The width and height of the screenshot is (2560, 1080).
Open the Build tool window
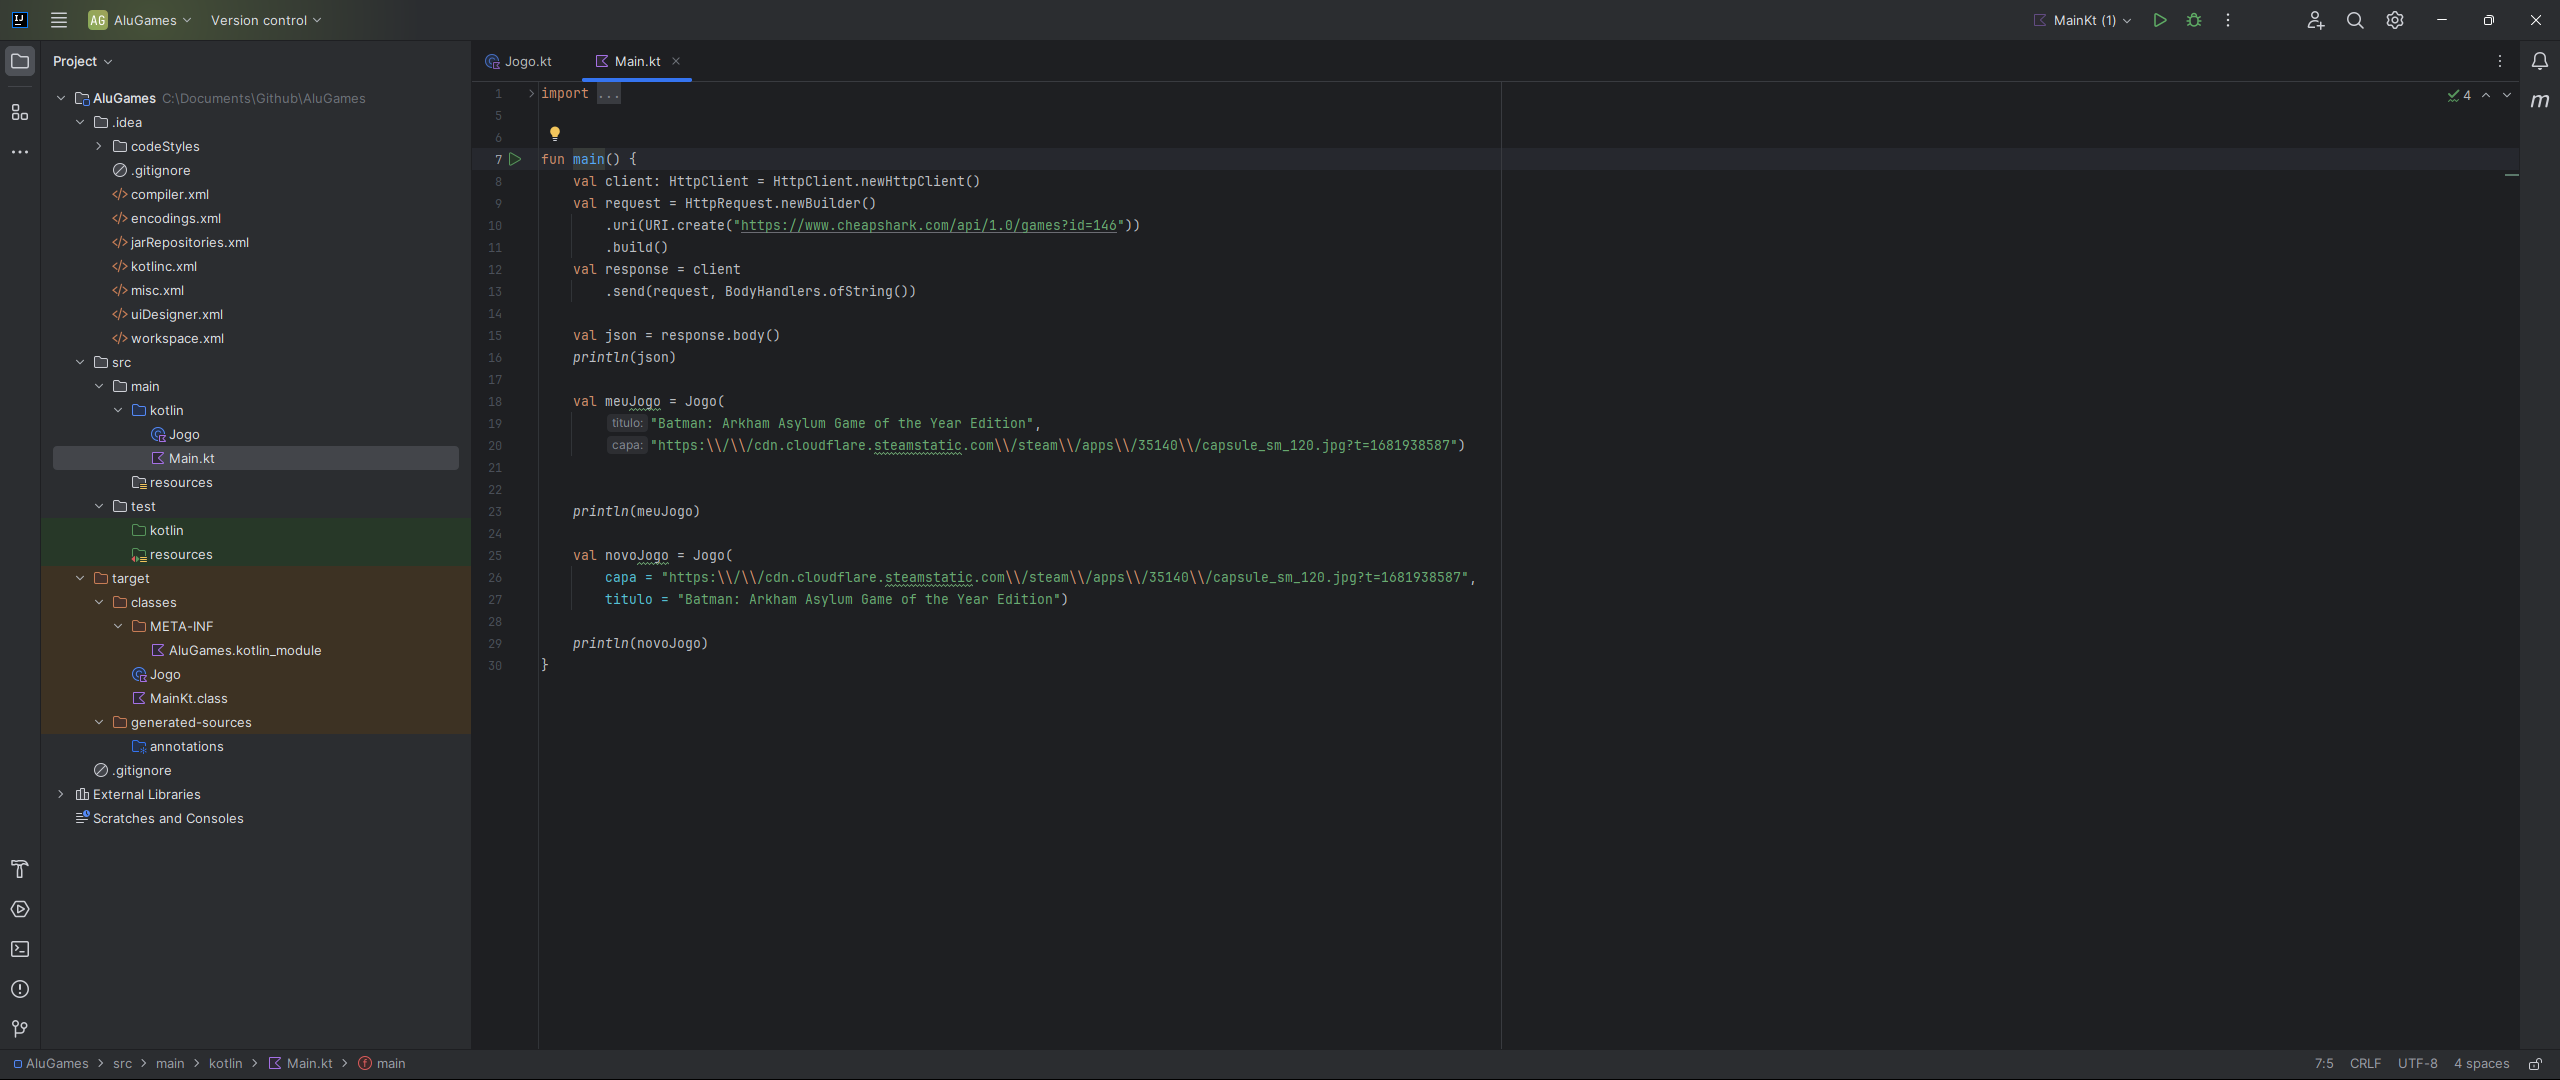[20, 869]
